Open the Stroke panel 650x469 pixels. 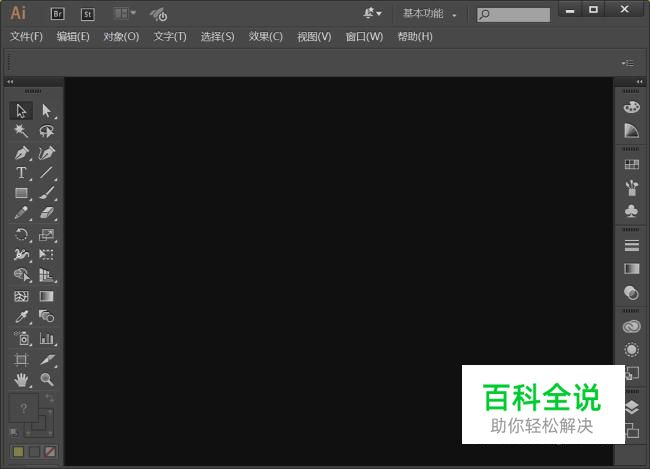point(631,245)
